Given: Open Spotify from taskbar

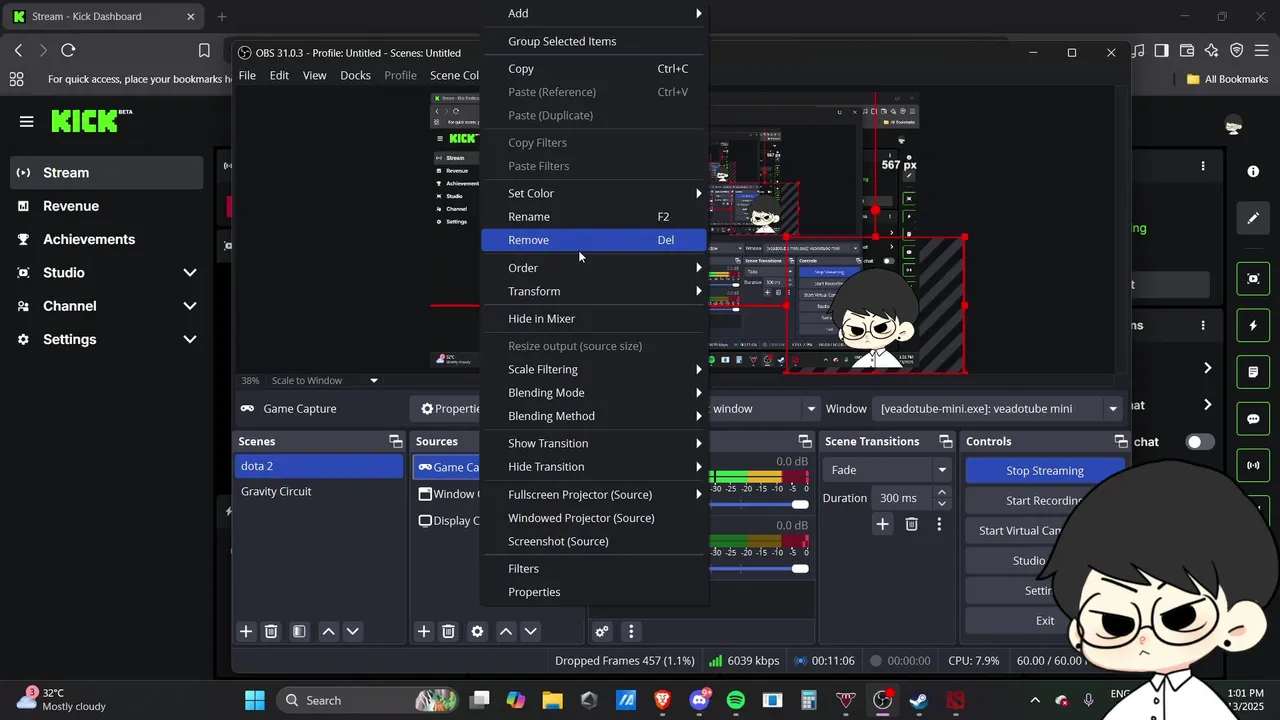Looking at the screenshot, I should [x=735, y=700].
